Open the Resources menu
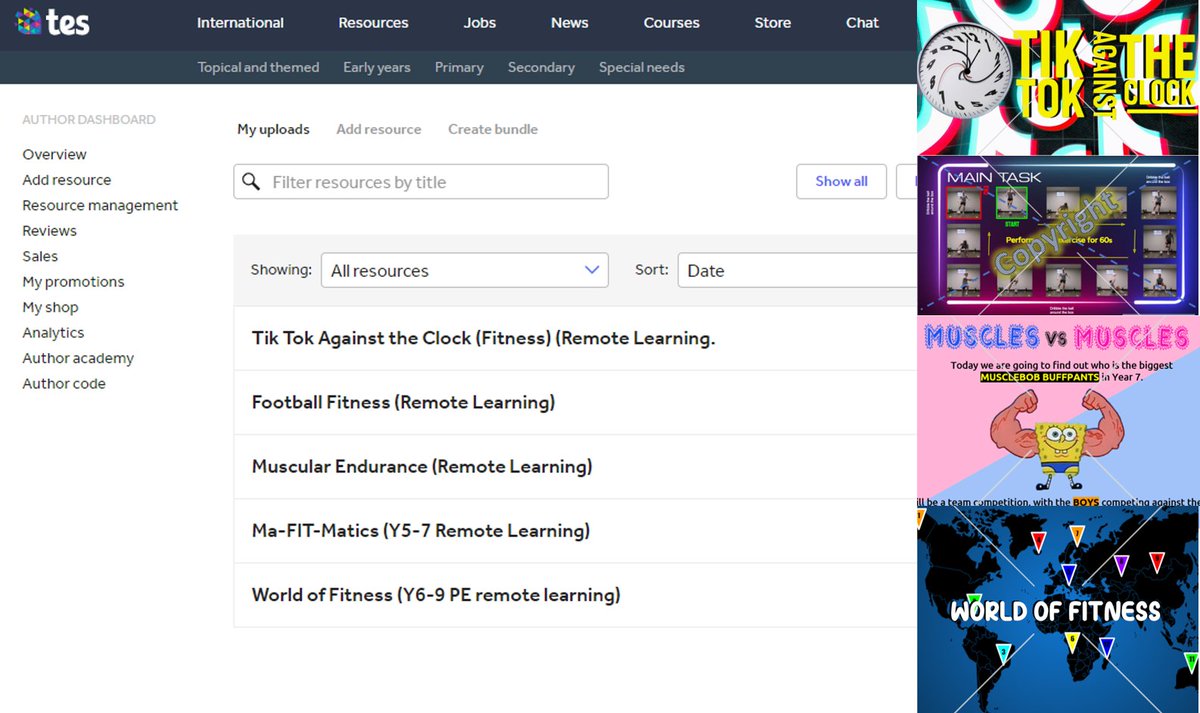Viewport: 1200px width, 713px height. pos(373,22)
